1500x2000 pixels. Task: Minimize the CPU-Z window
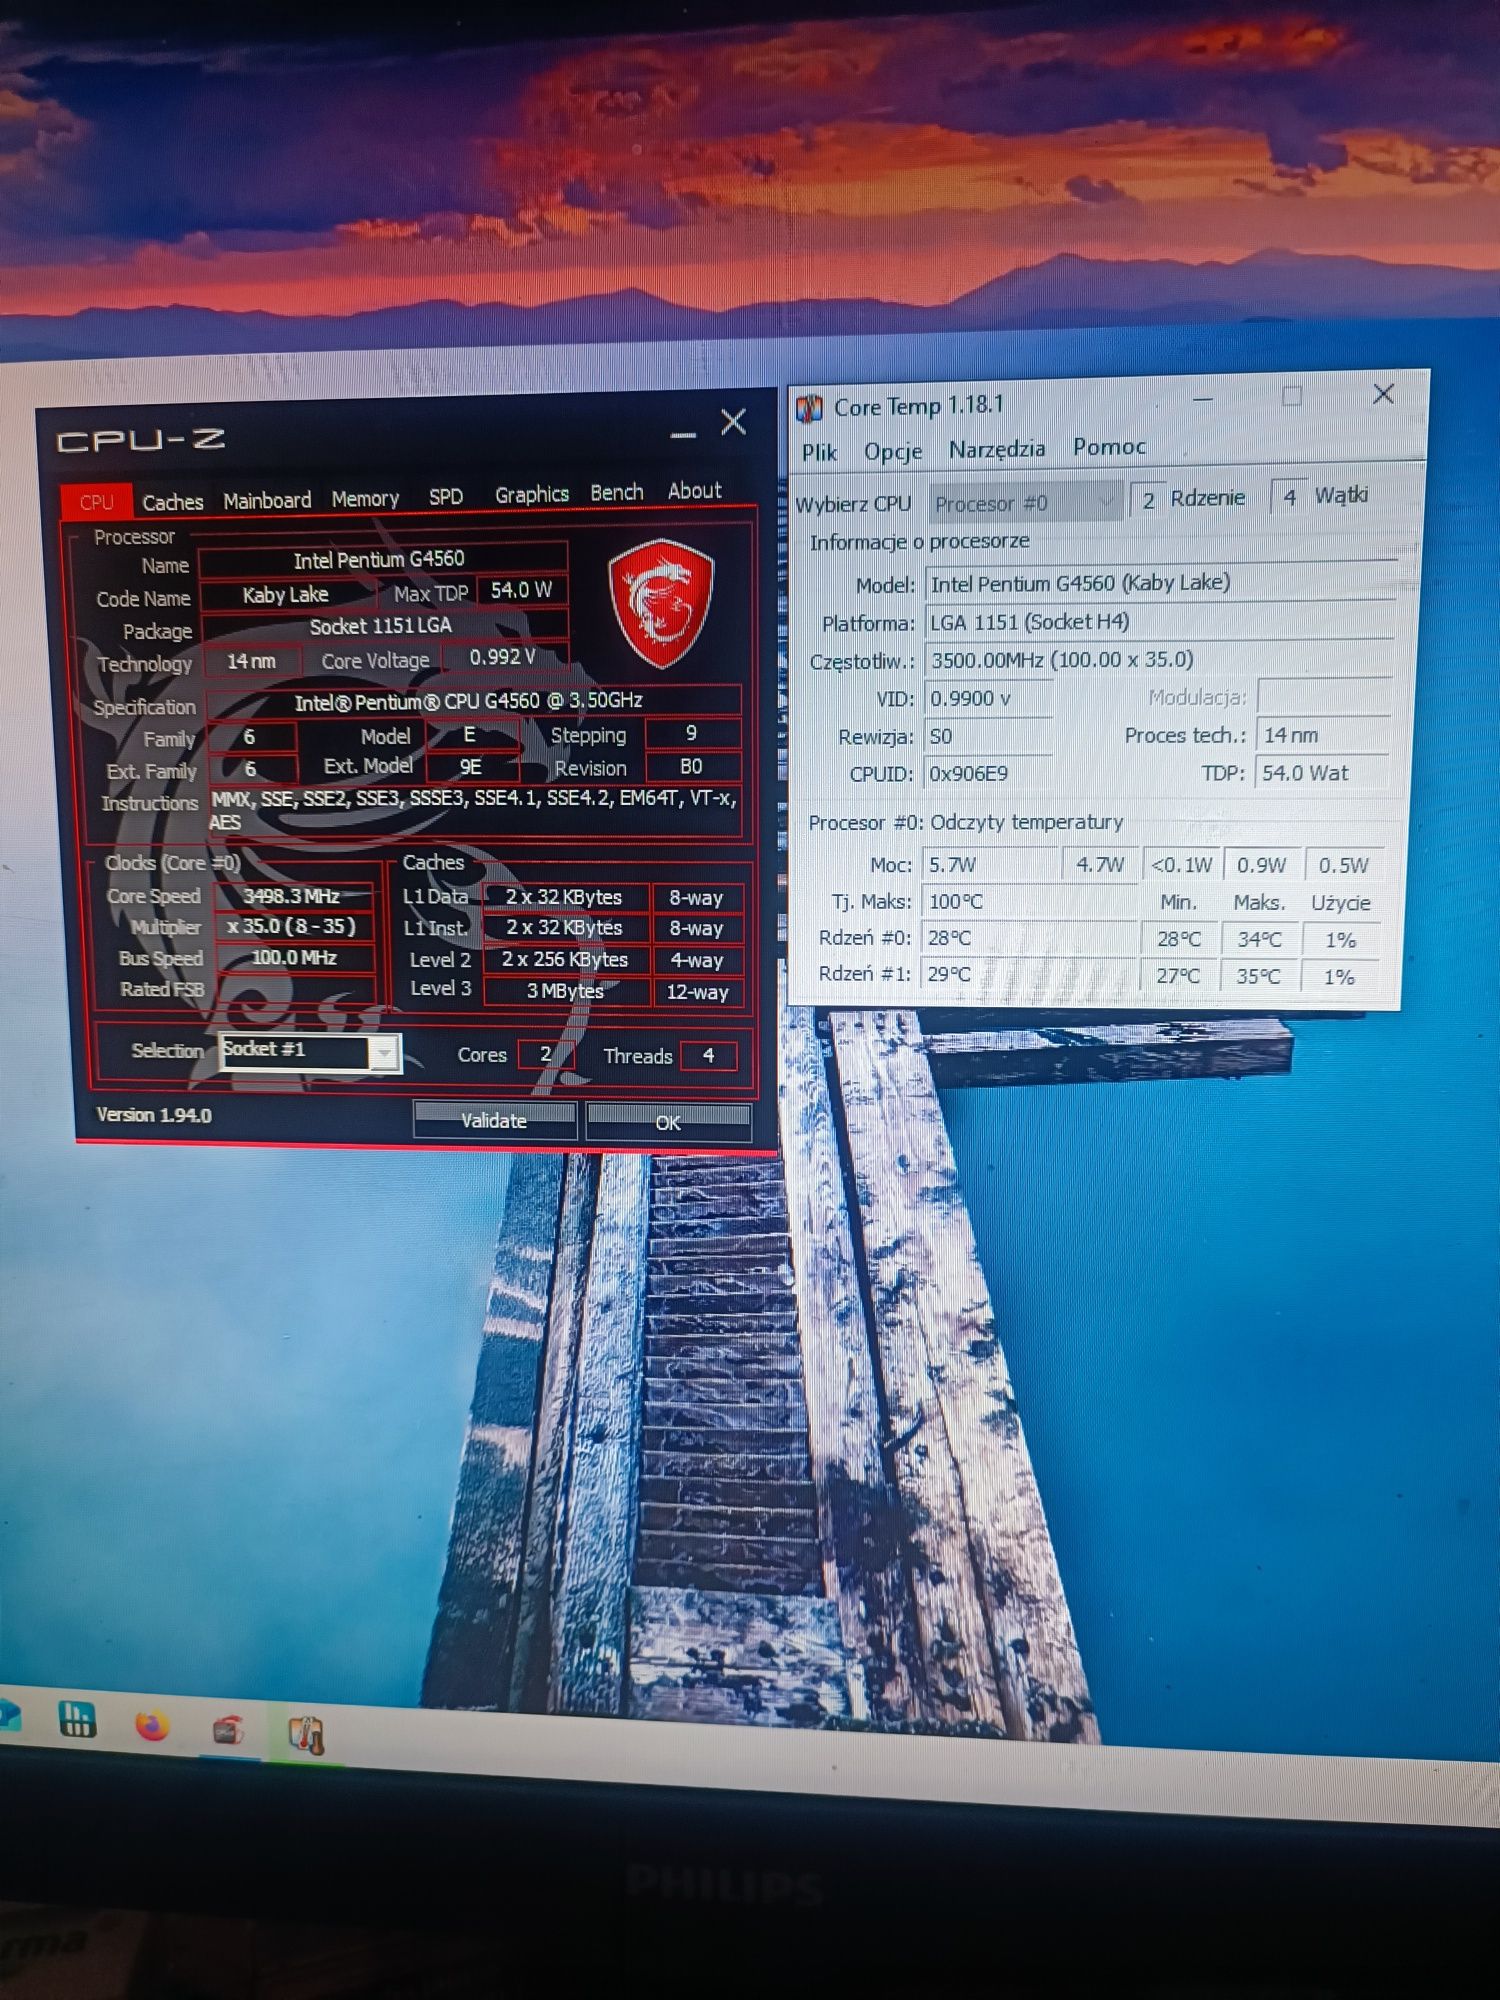coord(683,434)
